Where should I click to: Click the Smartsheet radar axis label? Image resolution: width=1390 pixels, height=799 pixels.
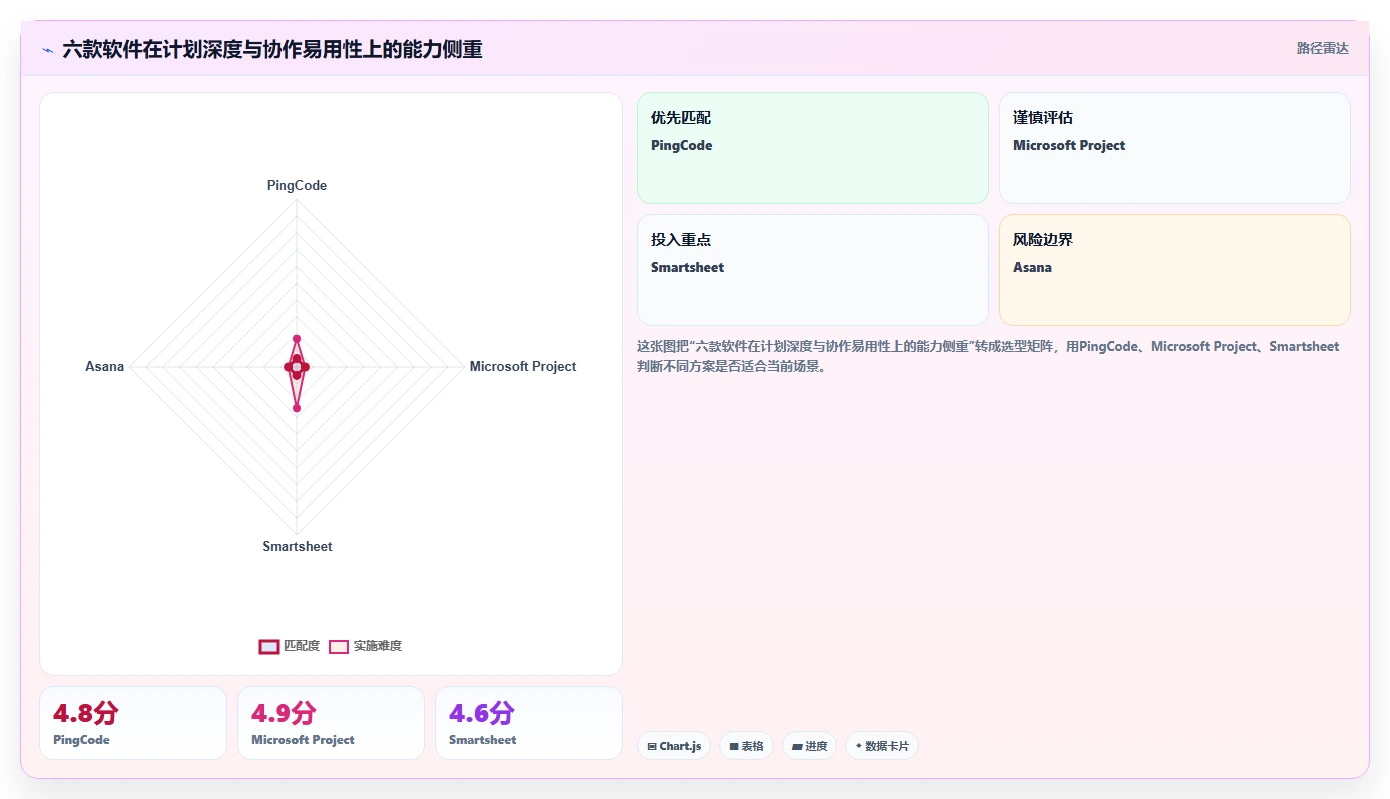(297, 546)
